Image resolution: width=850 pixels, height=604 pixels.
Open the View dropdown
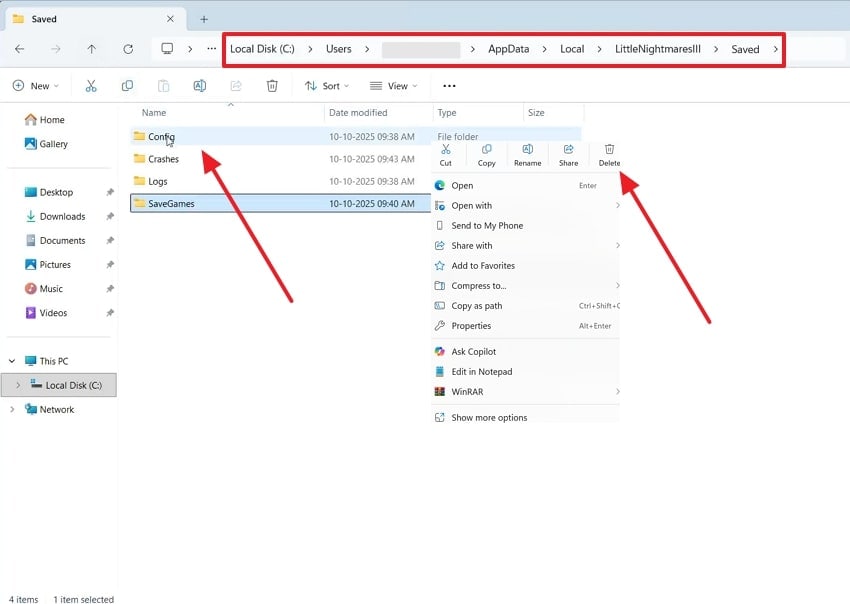tap(394, 86)
